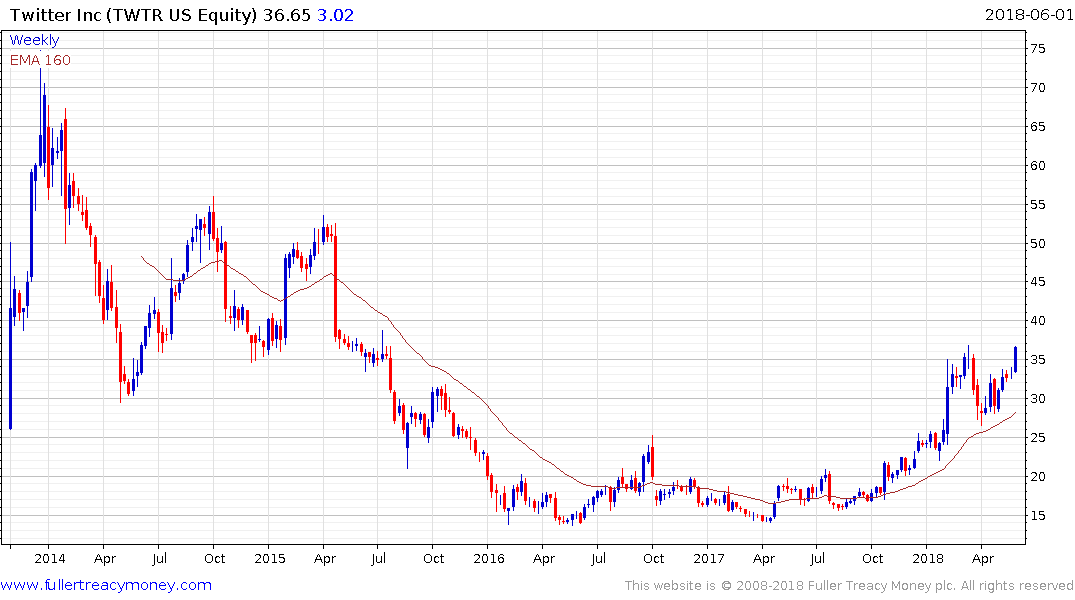
Task: Click the October 2016 spike candle near 25
Action: pos(653,459)
